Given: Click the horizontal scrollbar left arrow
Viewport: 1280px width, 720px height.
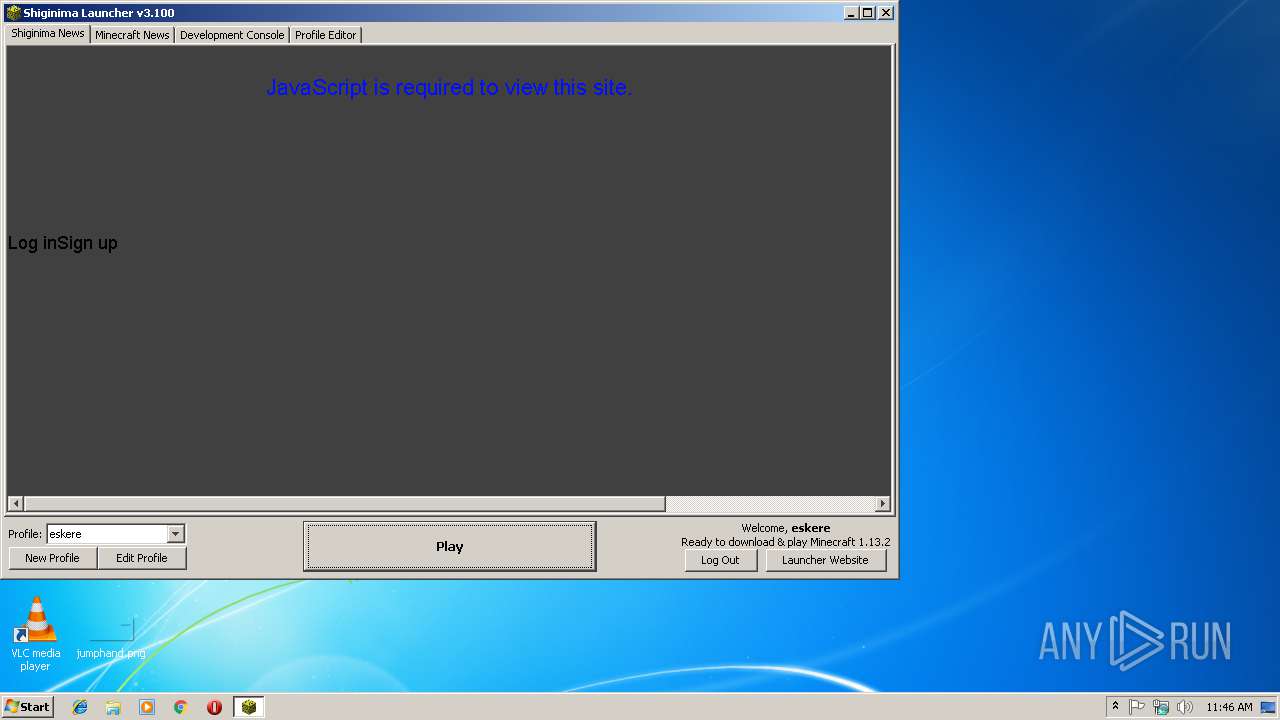Looking at the screenshot, I should click(x=16, y=504).
